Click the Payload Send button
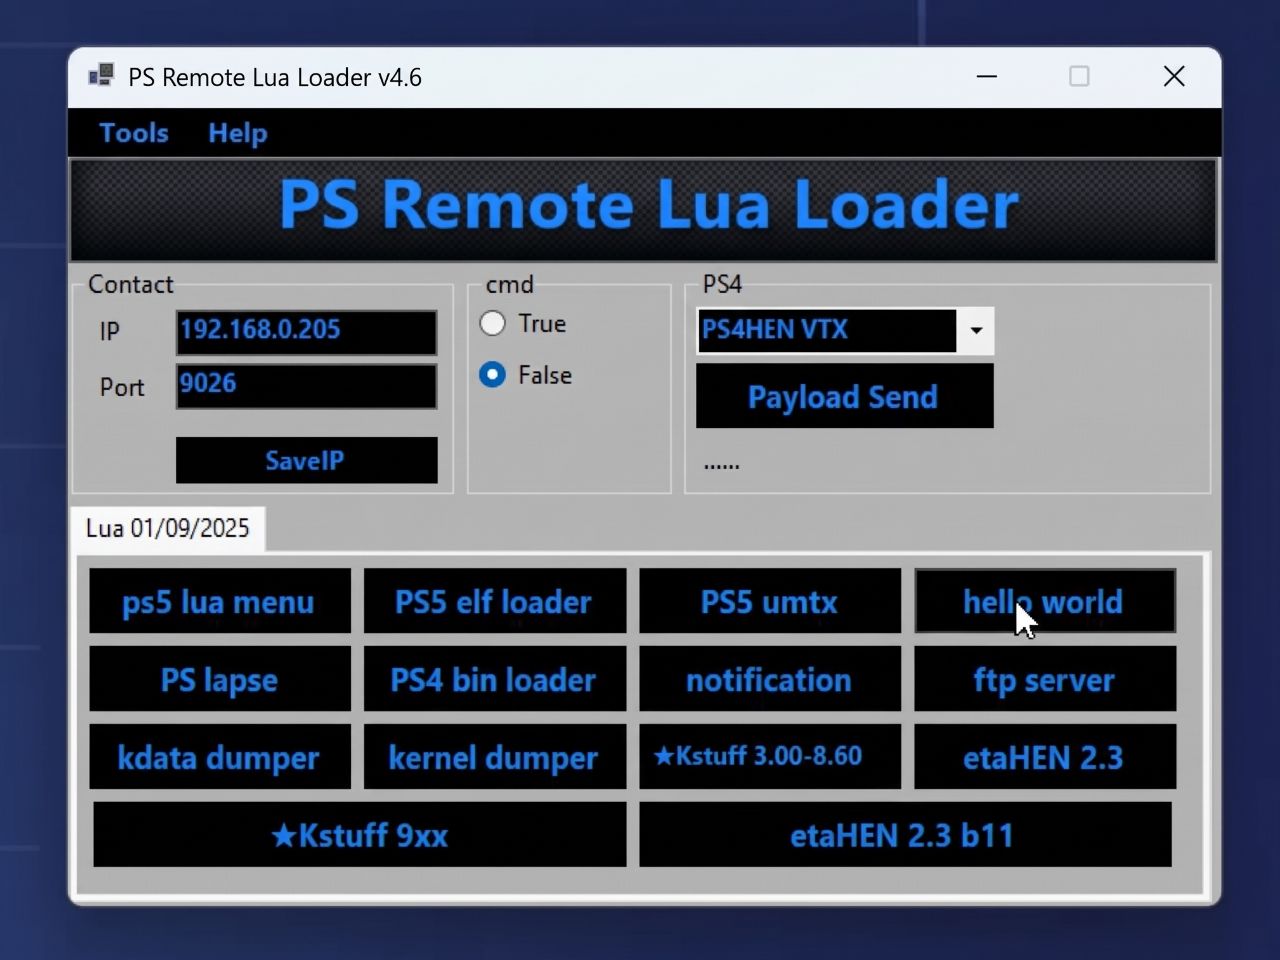This screenshot has width=1280, height=960. [x=845, y=396]
